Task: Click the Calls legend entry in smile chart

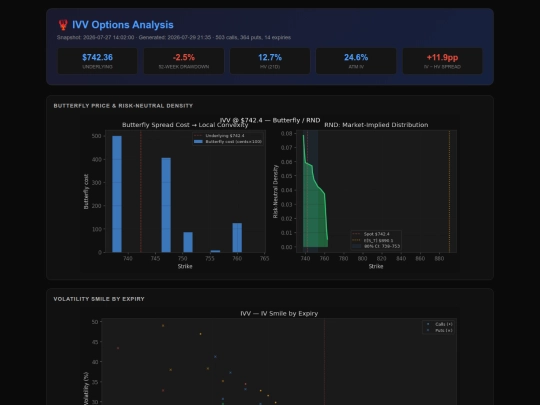Action: 439,324
